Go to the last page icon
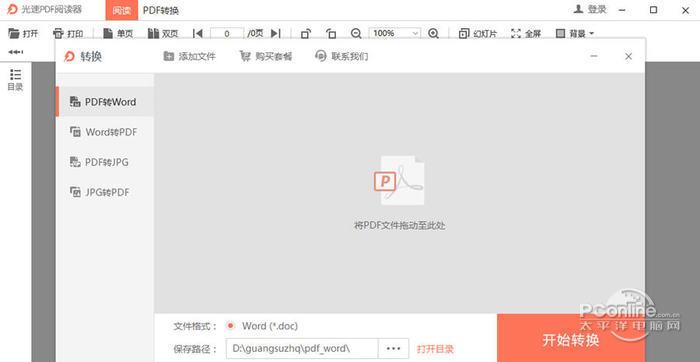 point(276,33)
